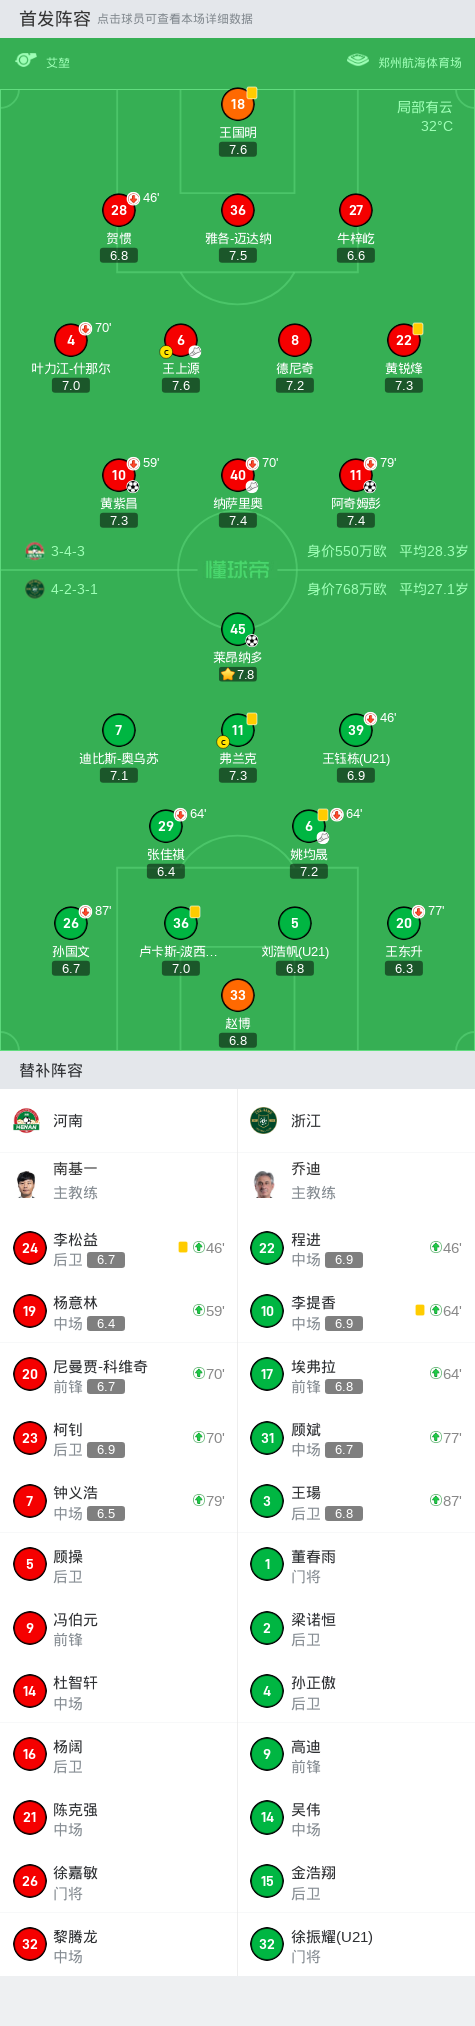The image size is (475, 2026).
Task: Open captain 弗兰克 number 11 icon
Action: [x=238, y=730]
